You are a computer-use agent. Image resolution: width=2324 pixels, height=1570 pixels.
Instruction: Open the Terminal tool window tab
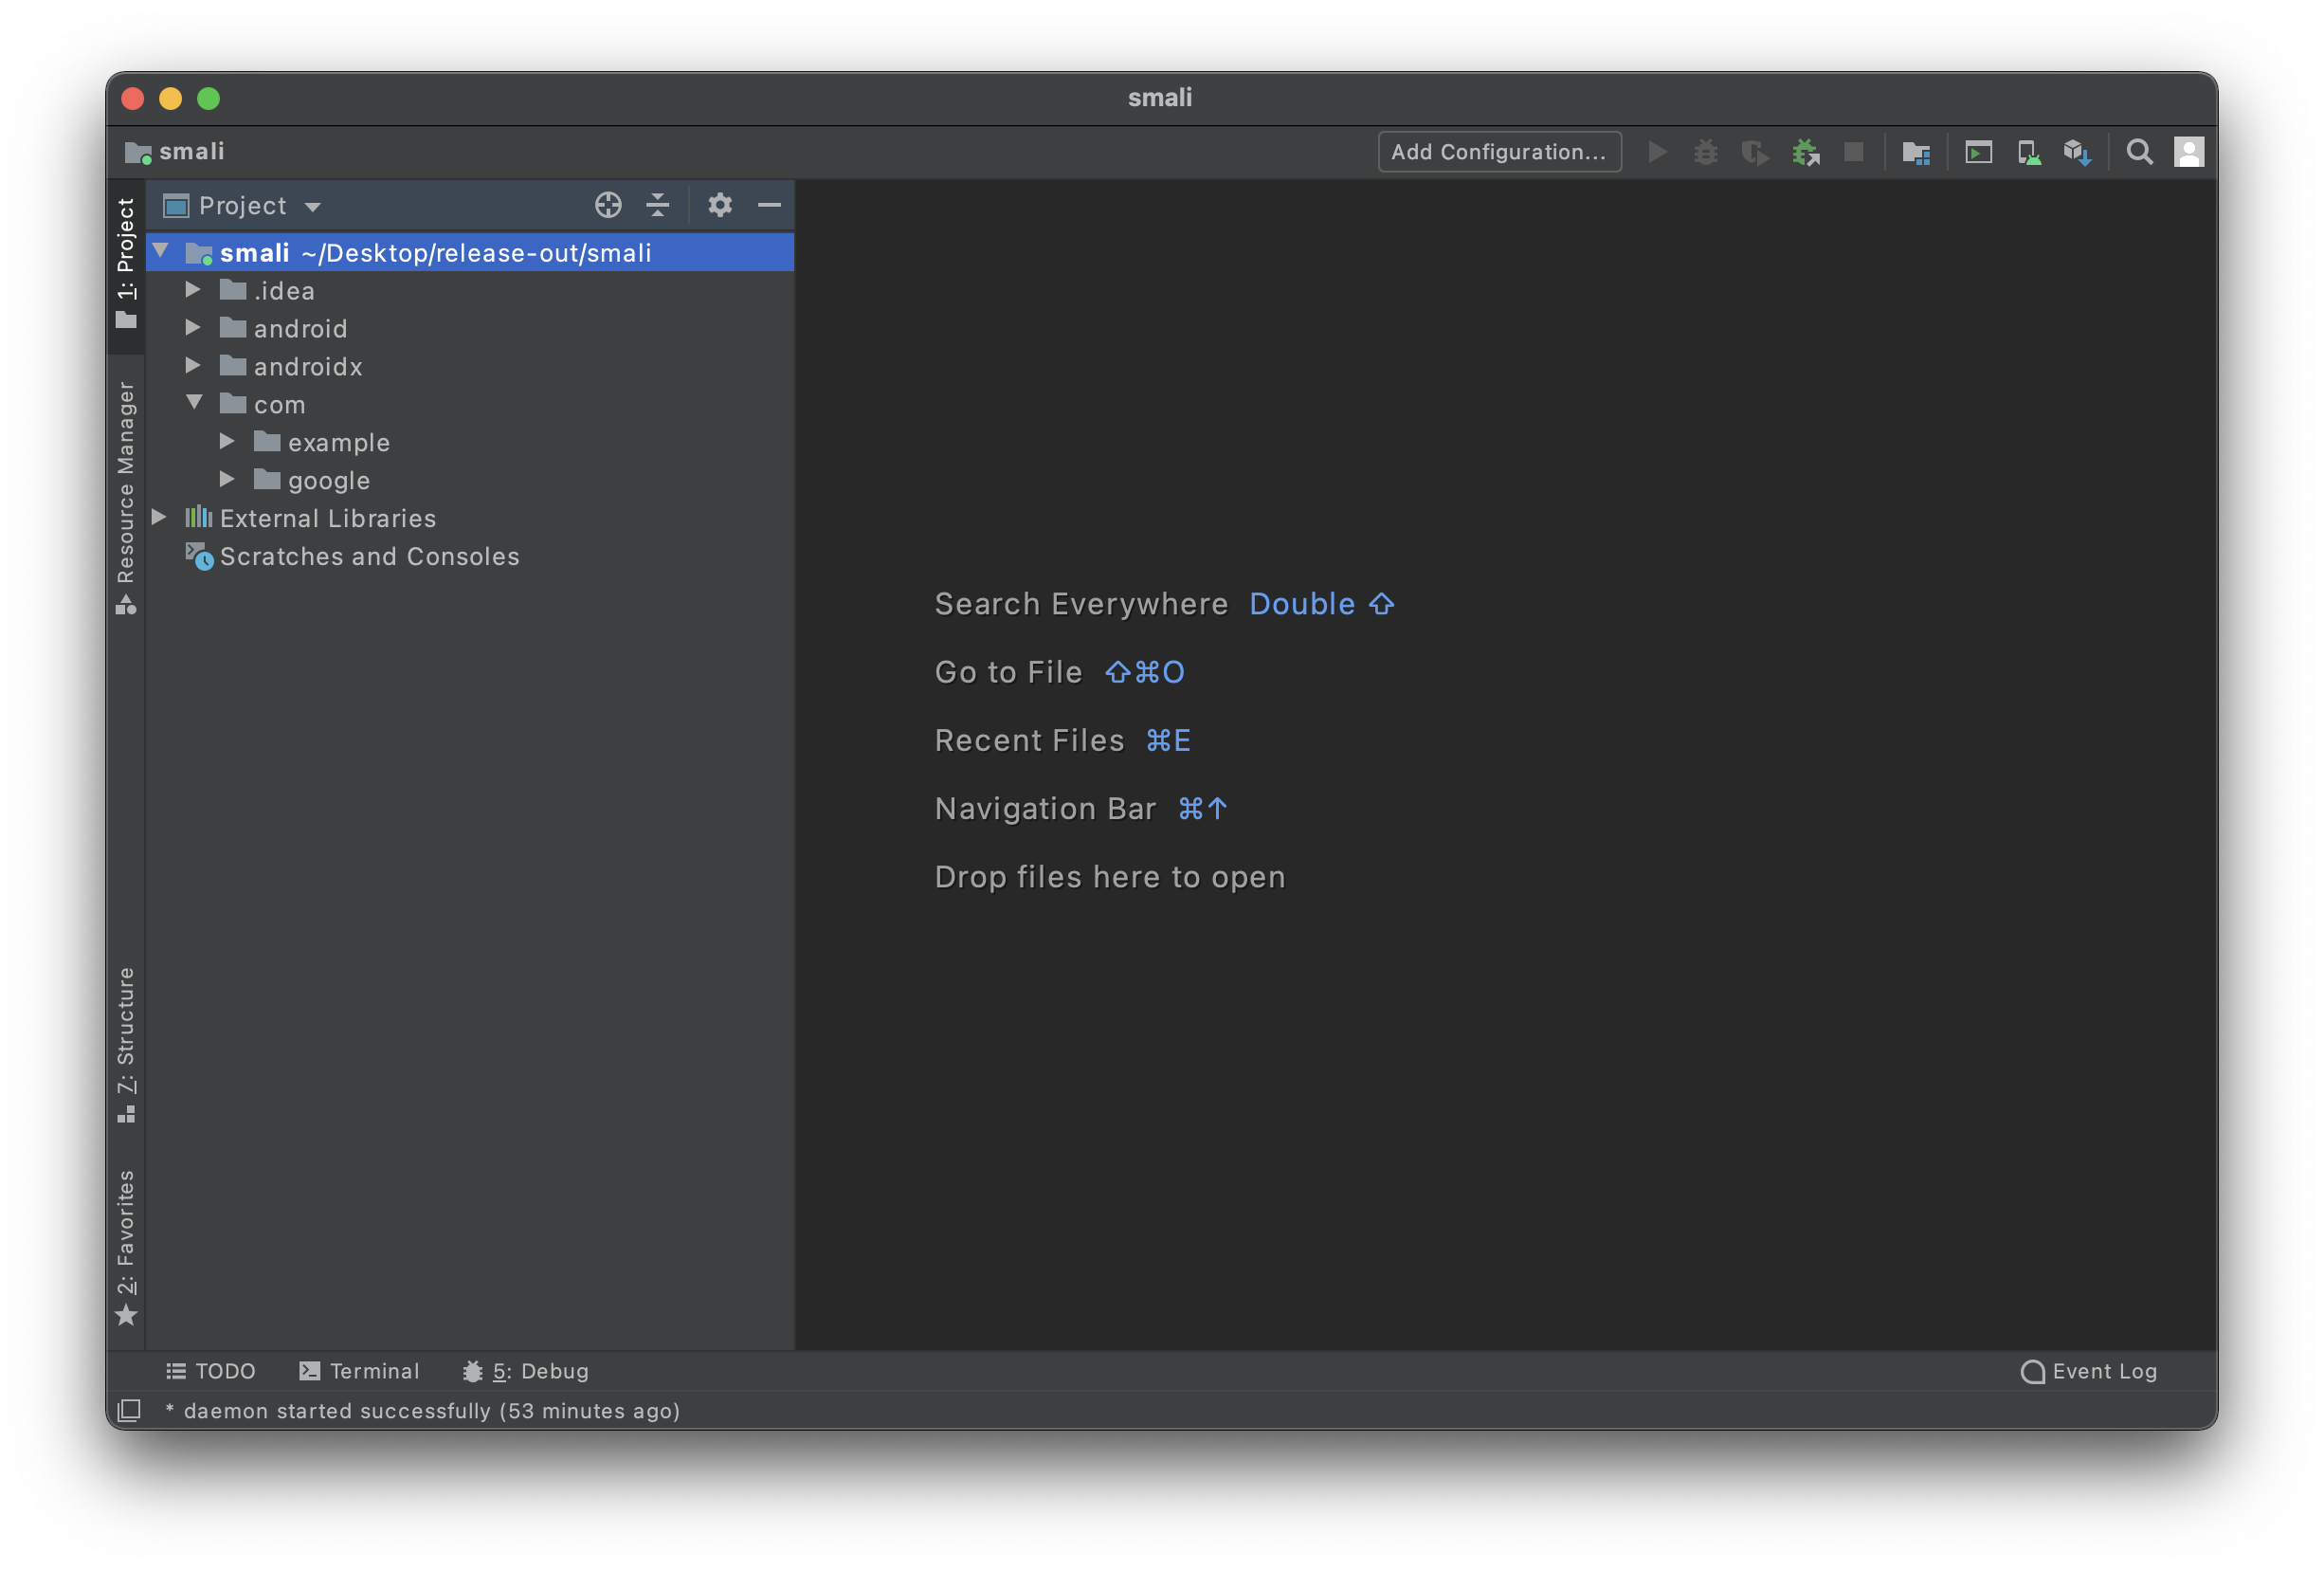pos(360,1371)
